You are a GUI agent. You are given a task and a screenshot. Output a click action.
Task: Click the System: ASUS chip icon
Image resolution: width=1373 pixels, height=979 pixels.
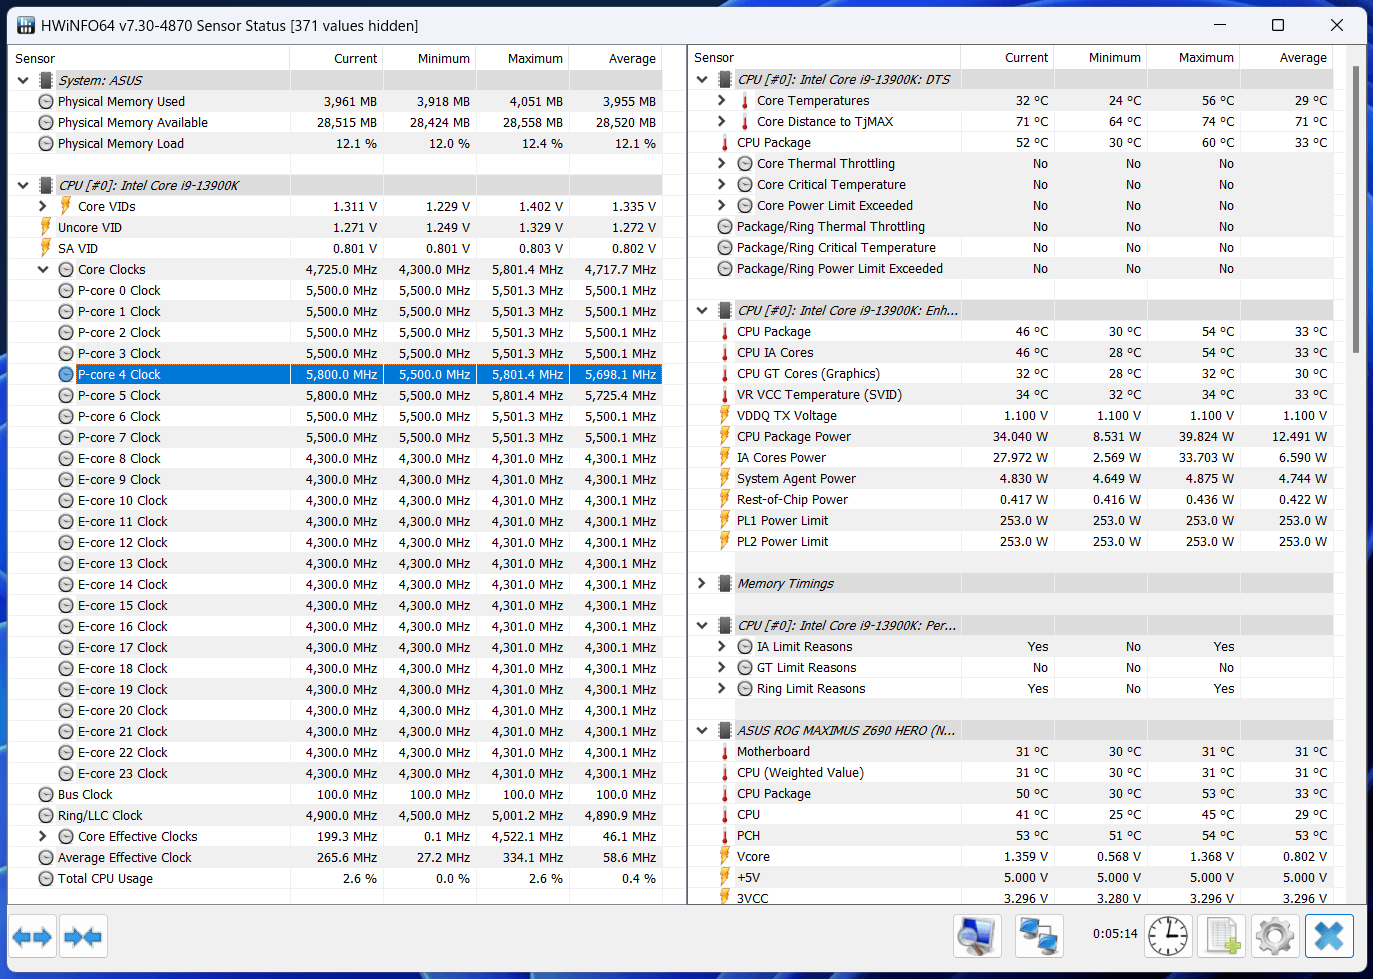[46, 80]
